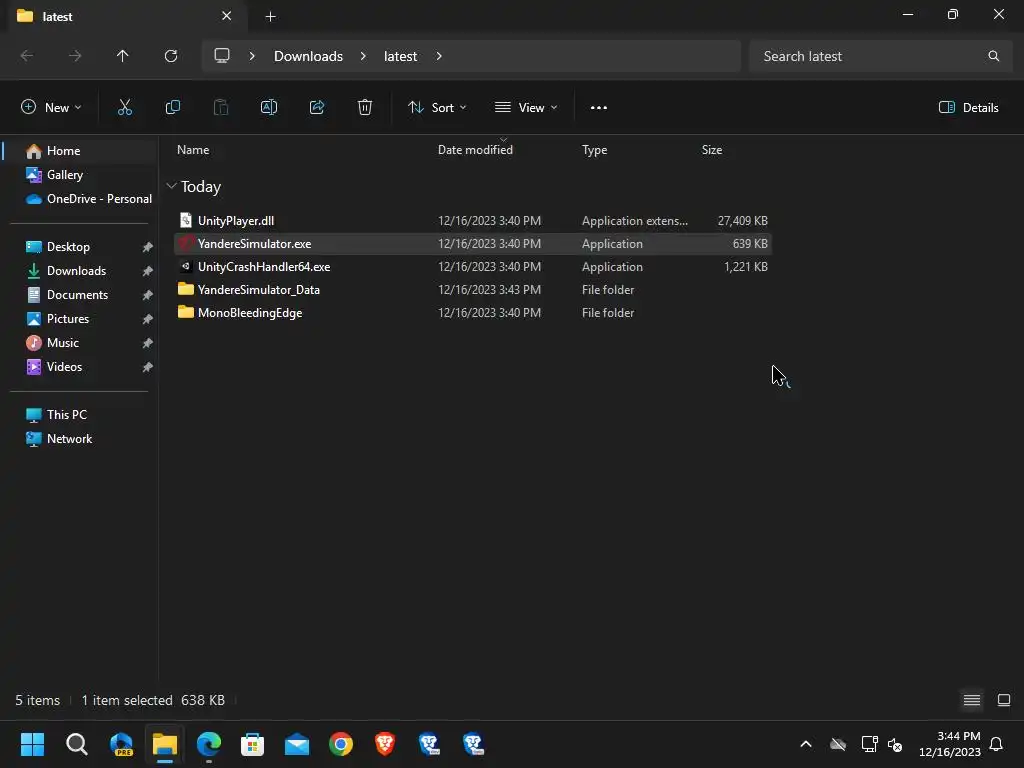The height and width of the screenshot is (768, 1024).
Task: Click the Refresh button
Action: point(171,56)
